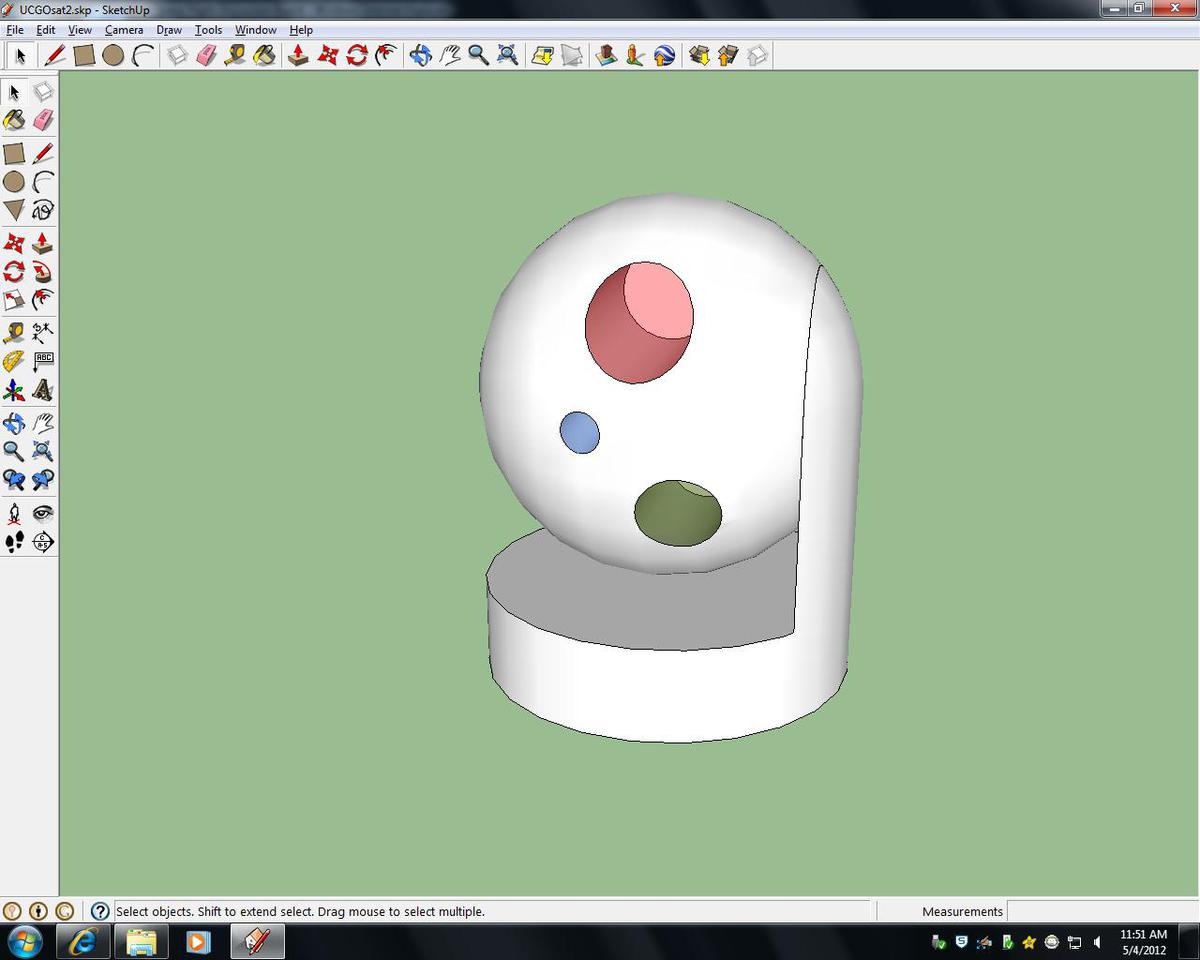Click the Measurements input box
This screenshot has height=960, width=1200.
tap(1102, 911)
